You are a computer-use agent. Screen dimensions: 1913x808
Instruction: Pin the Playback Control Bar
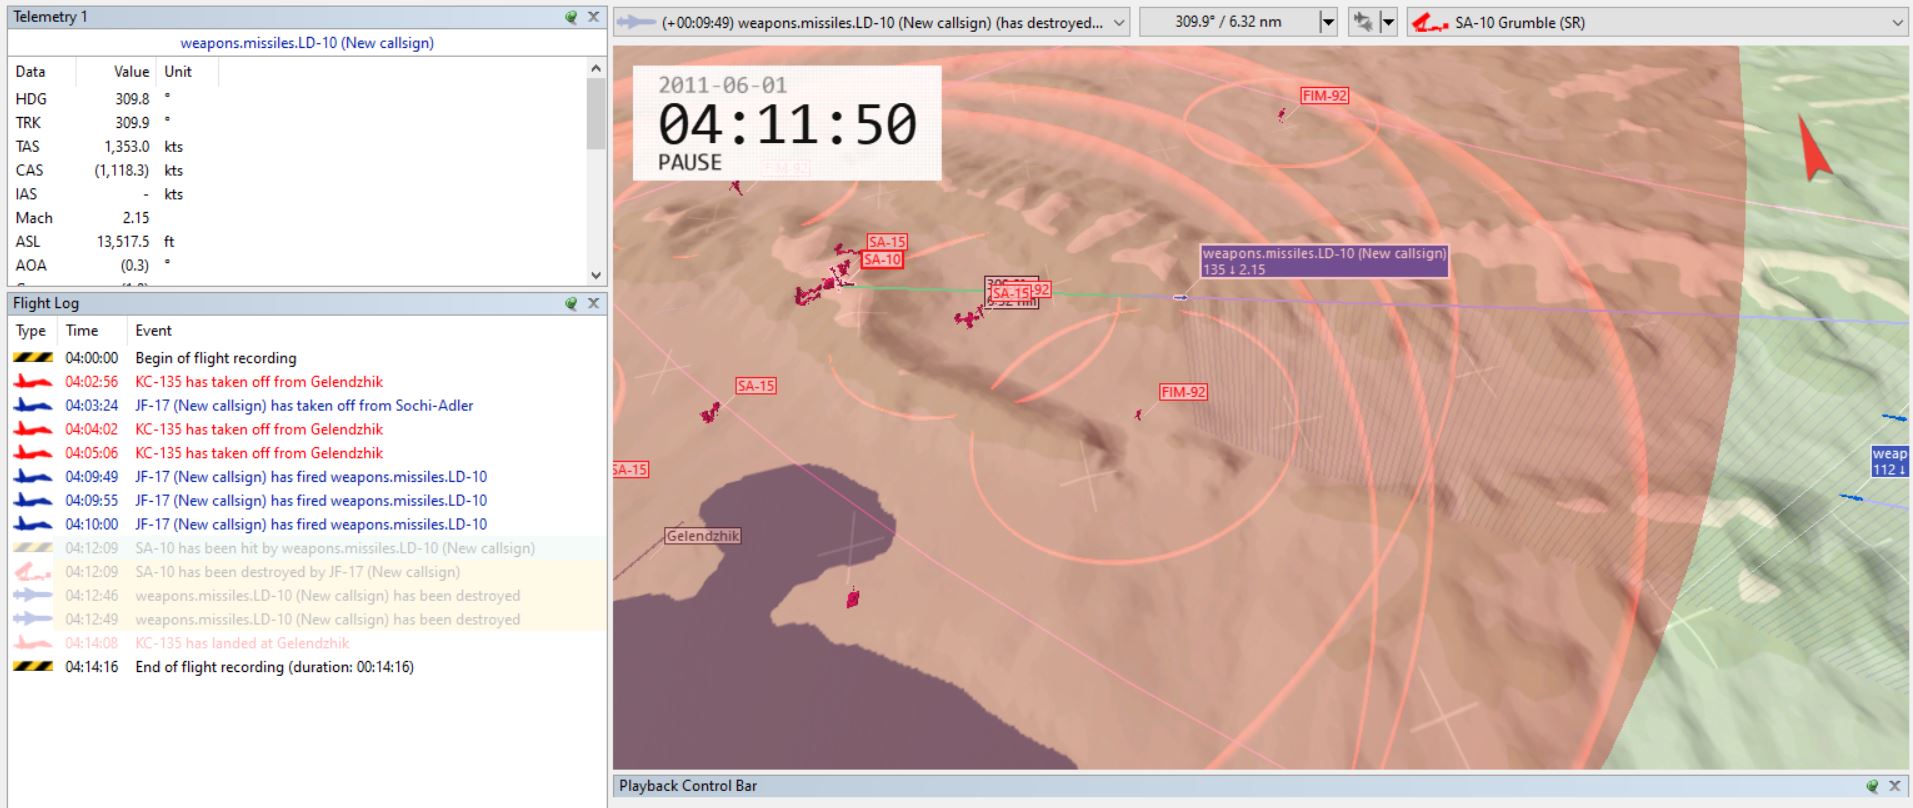click(x=1872, y=786)
